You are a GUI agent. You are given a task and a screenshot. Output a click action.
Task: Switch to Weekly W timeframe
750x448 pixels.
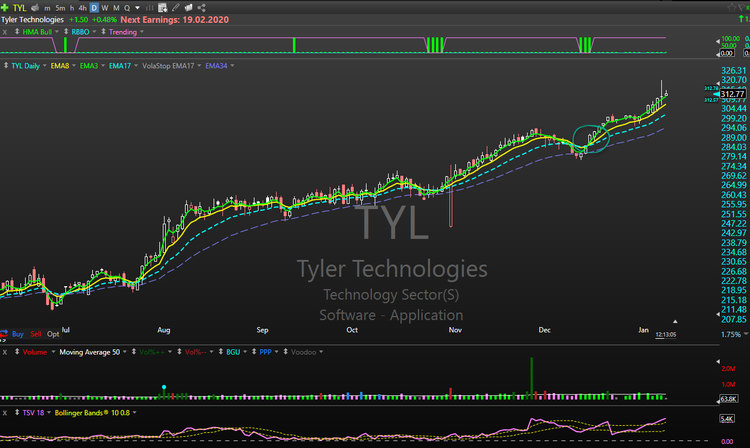[105, 8]
